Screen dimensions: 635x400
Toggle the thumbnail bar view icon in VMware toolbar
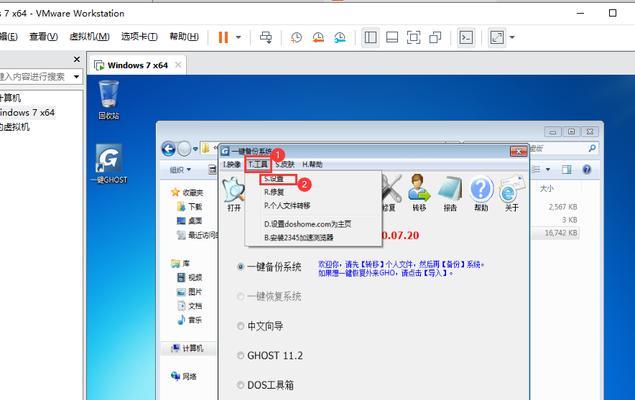coord(392,37)
